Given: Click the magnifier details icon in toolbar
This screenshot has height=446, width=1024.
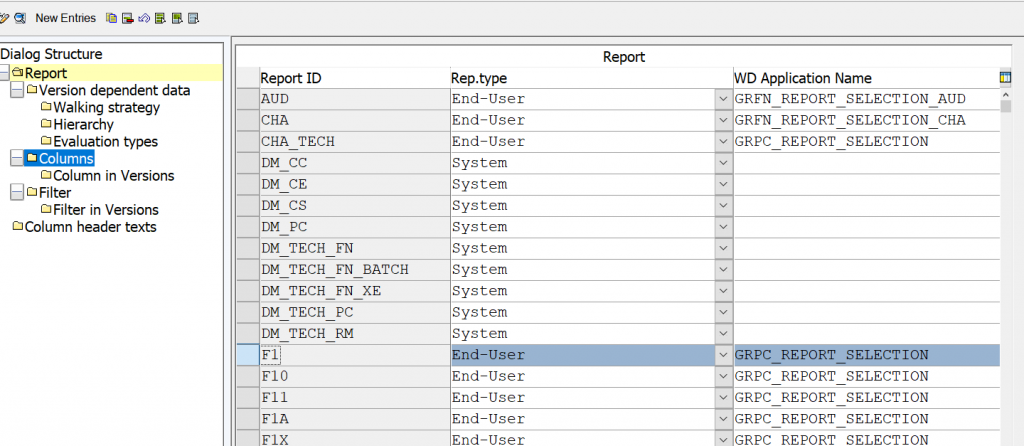Looking at the screenshot, I should [20, 18].
